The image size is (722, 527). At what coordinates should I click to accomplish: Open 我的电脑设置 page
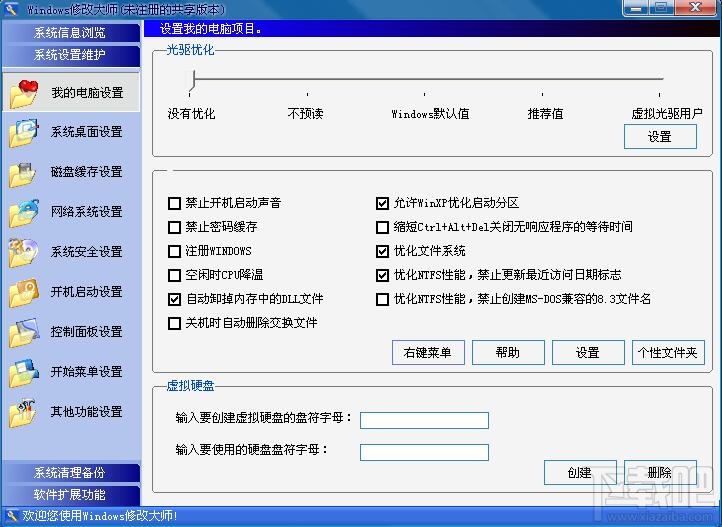[71, 92]
